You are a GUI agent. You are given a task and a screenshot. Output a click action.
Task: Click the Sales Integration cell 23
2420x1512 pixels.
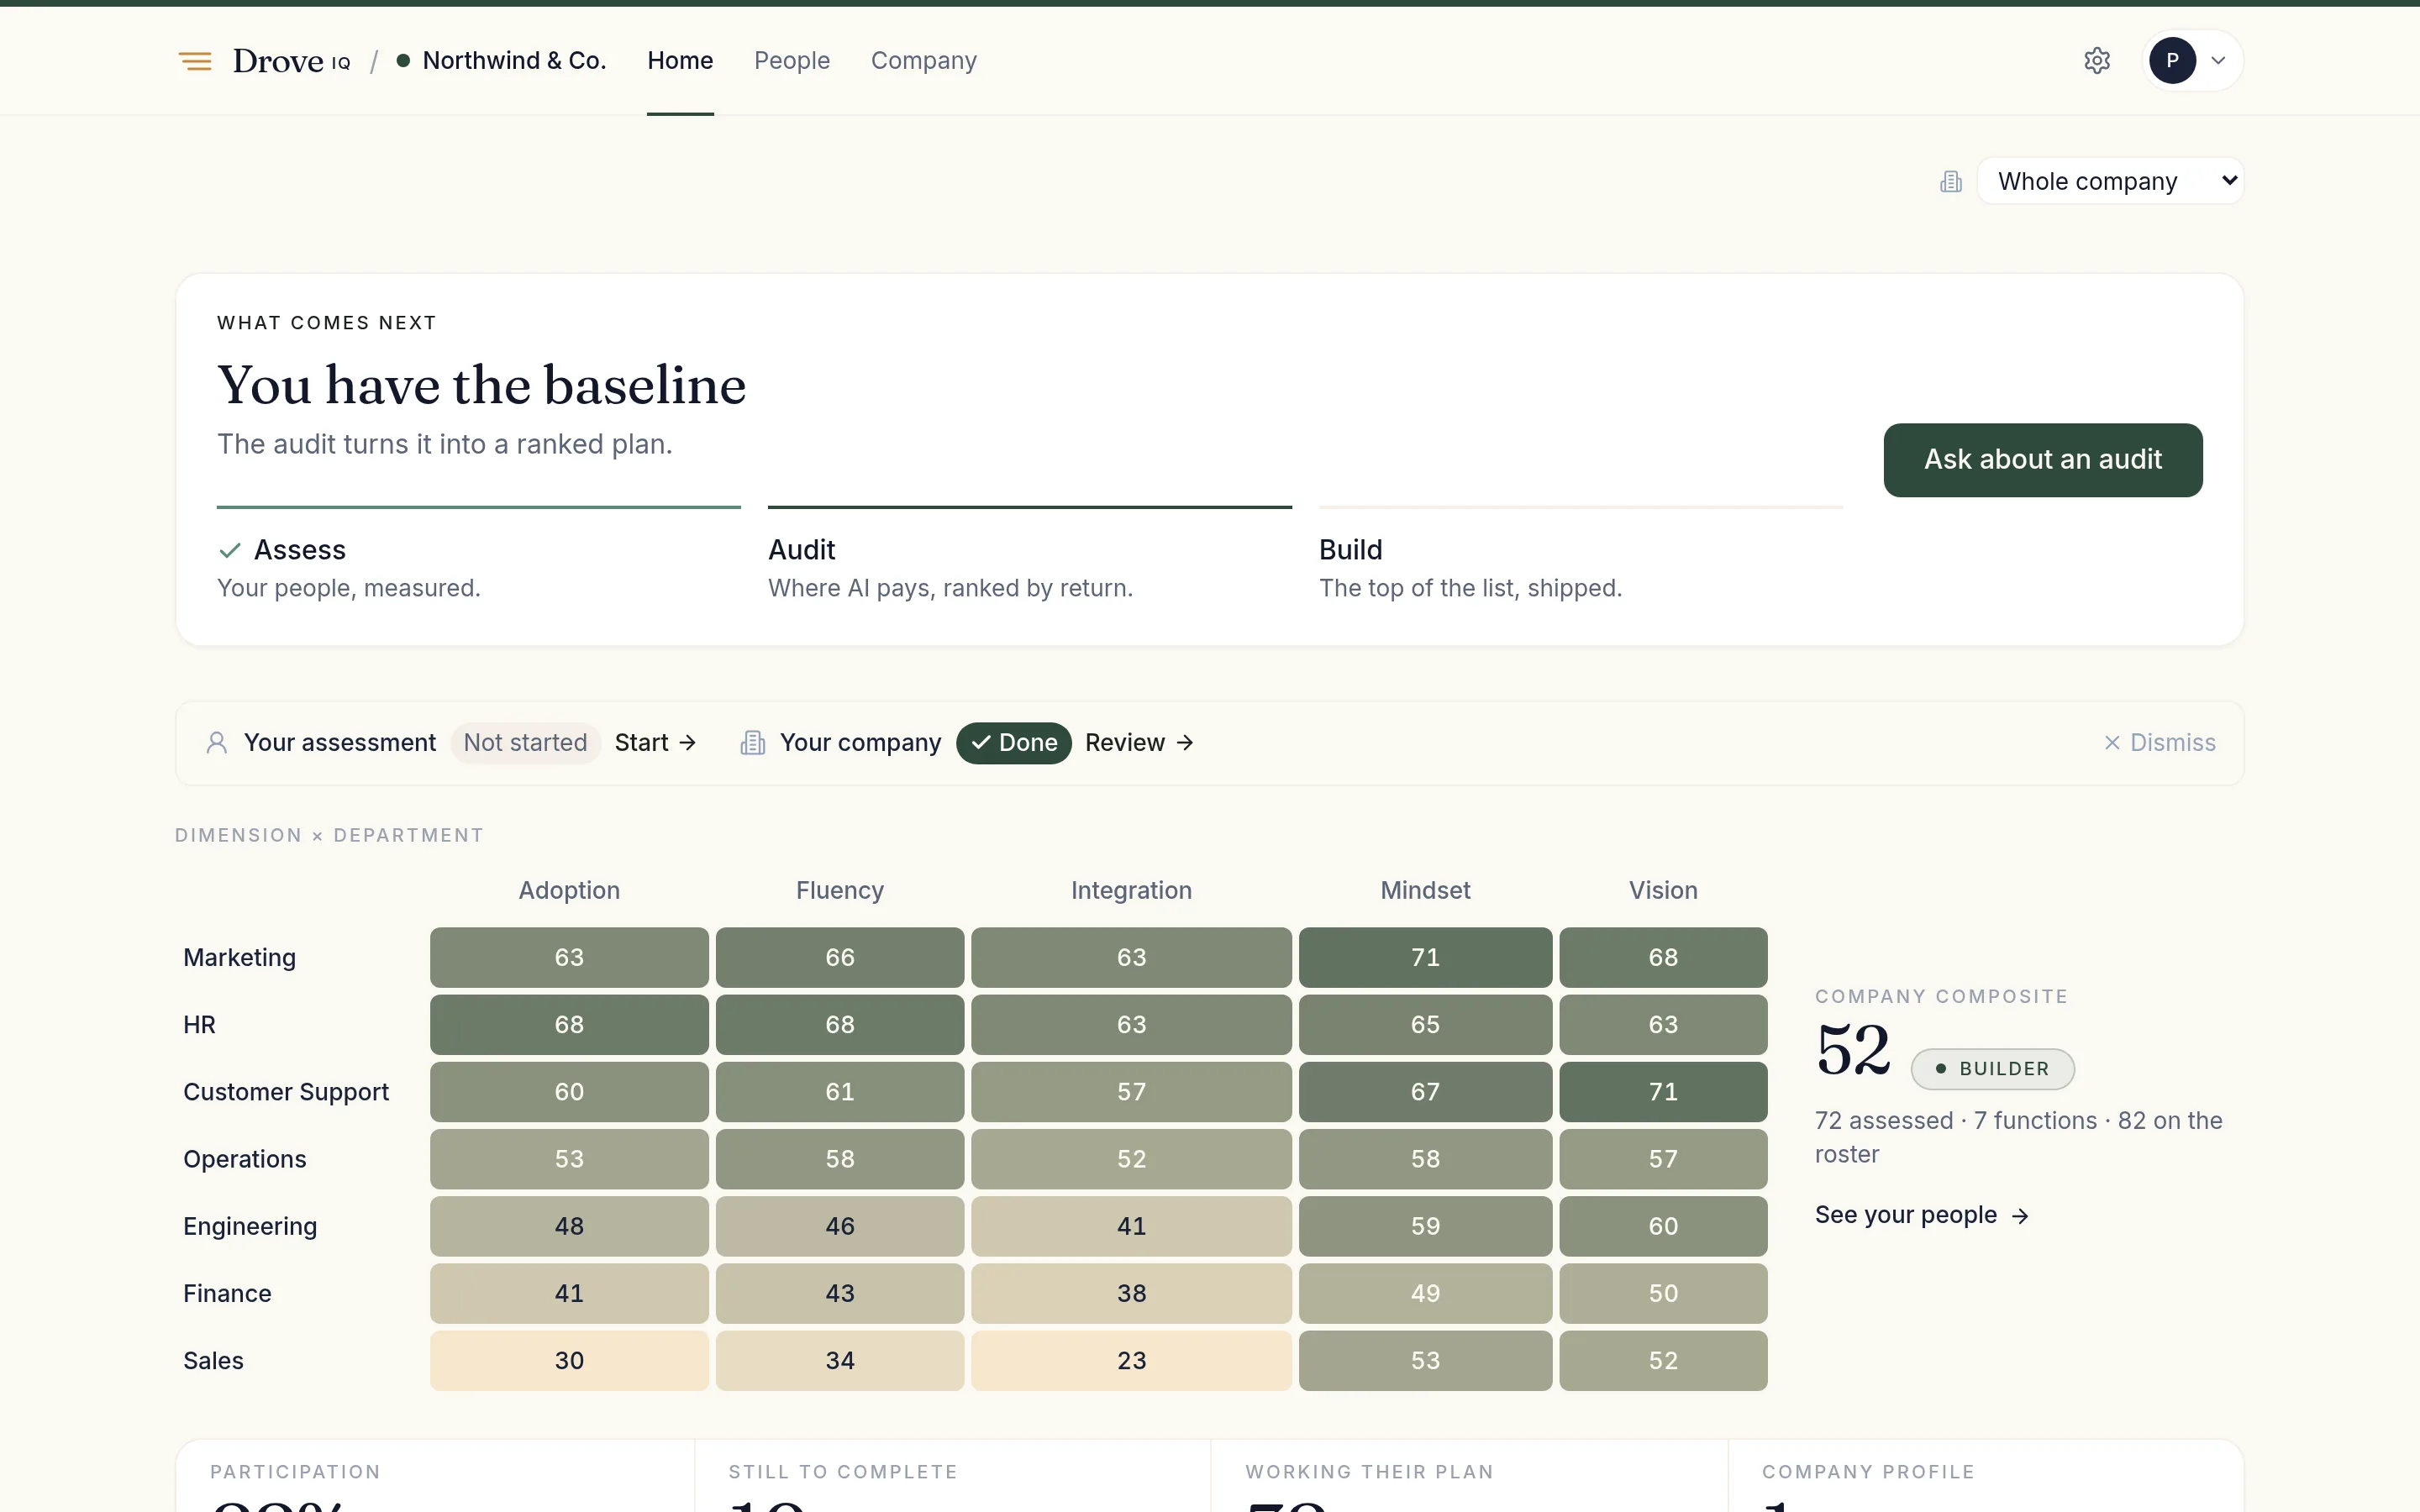pyautogui.click(x=1131, y=1360)
